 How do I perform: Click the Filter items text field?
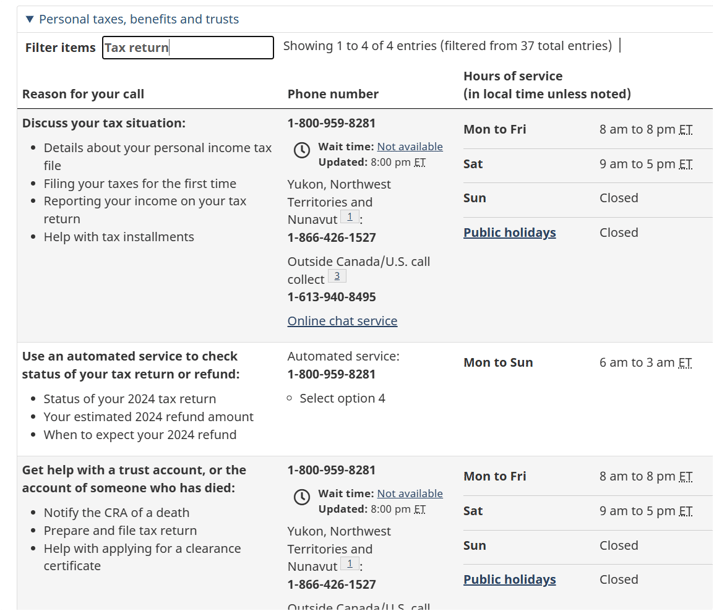187,47
